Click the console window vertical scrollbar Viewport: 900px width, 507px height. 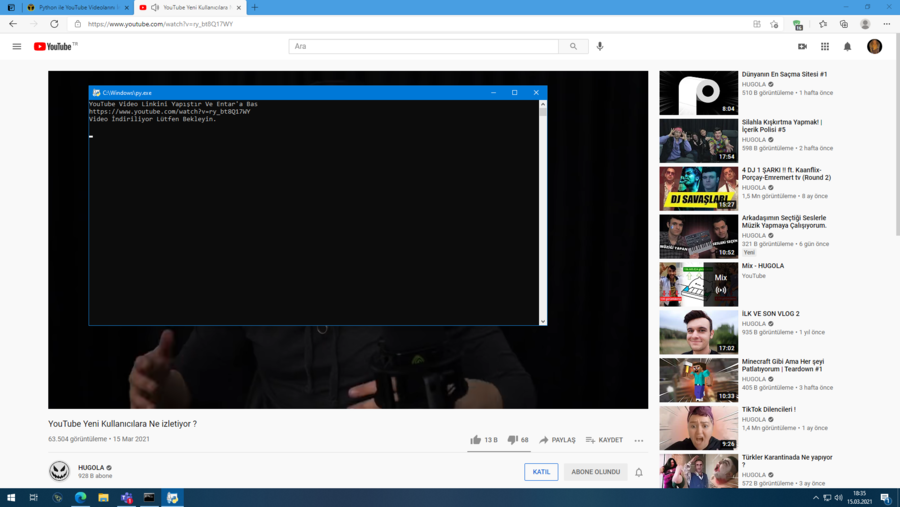point(543,212)
